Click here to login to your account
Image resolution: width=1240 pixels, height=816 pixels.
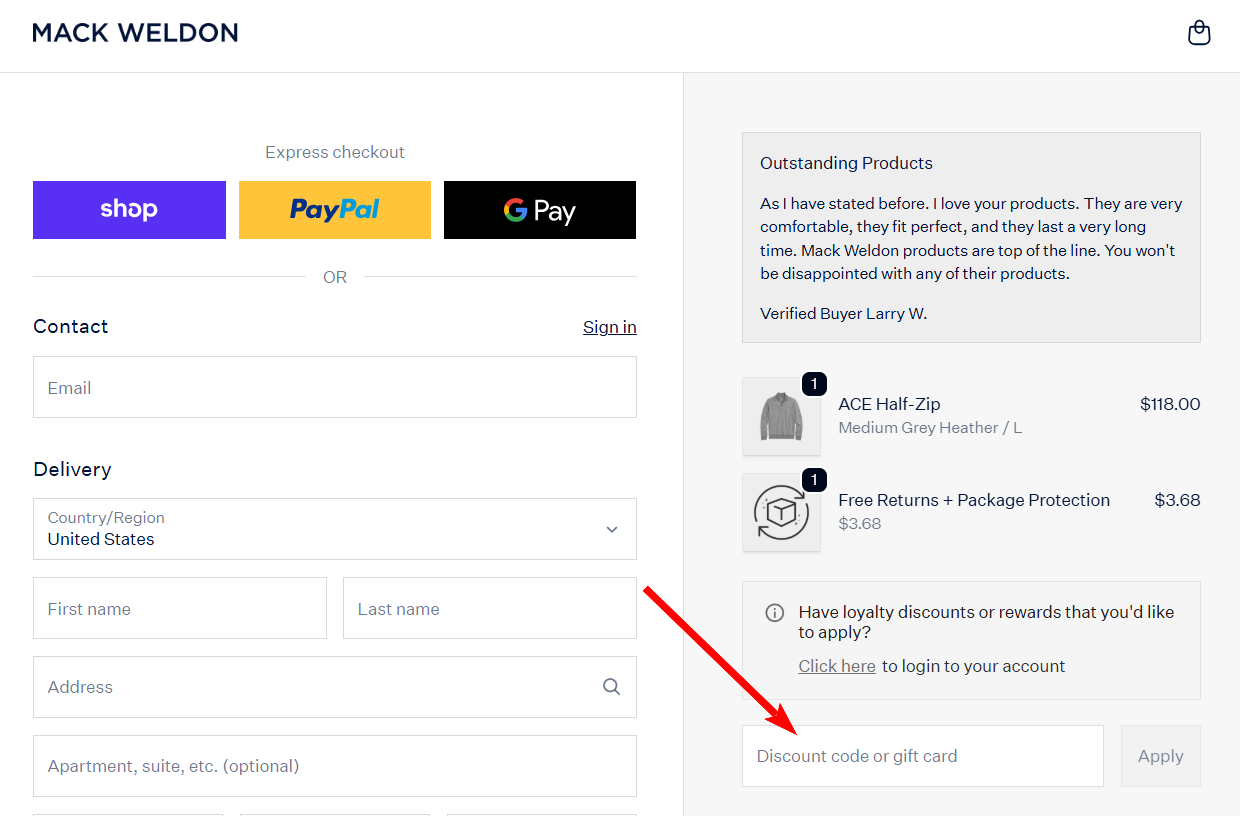click(x=837, y=665)
